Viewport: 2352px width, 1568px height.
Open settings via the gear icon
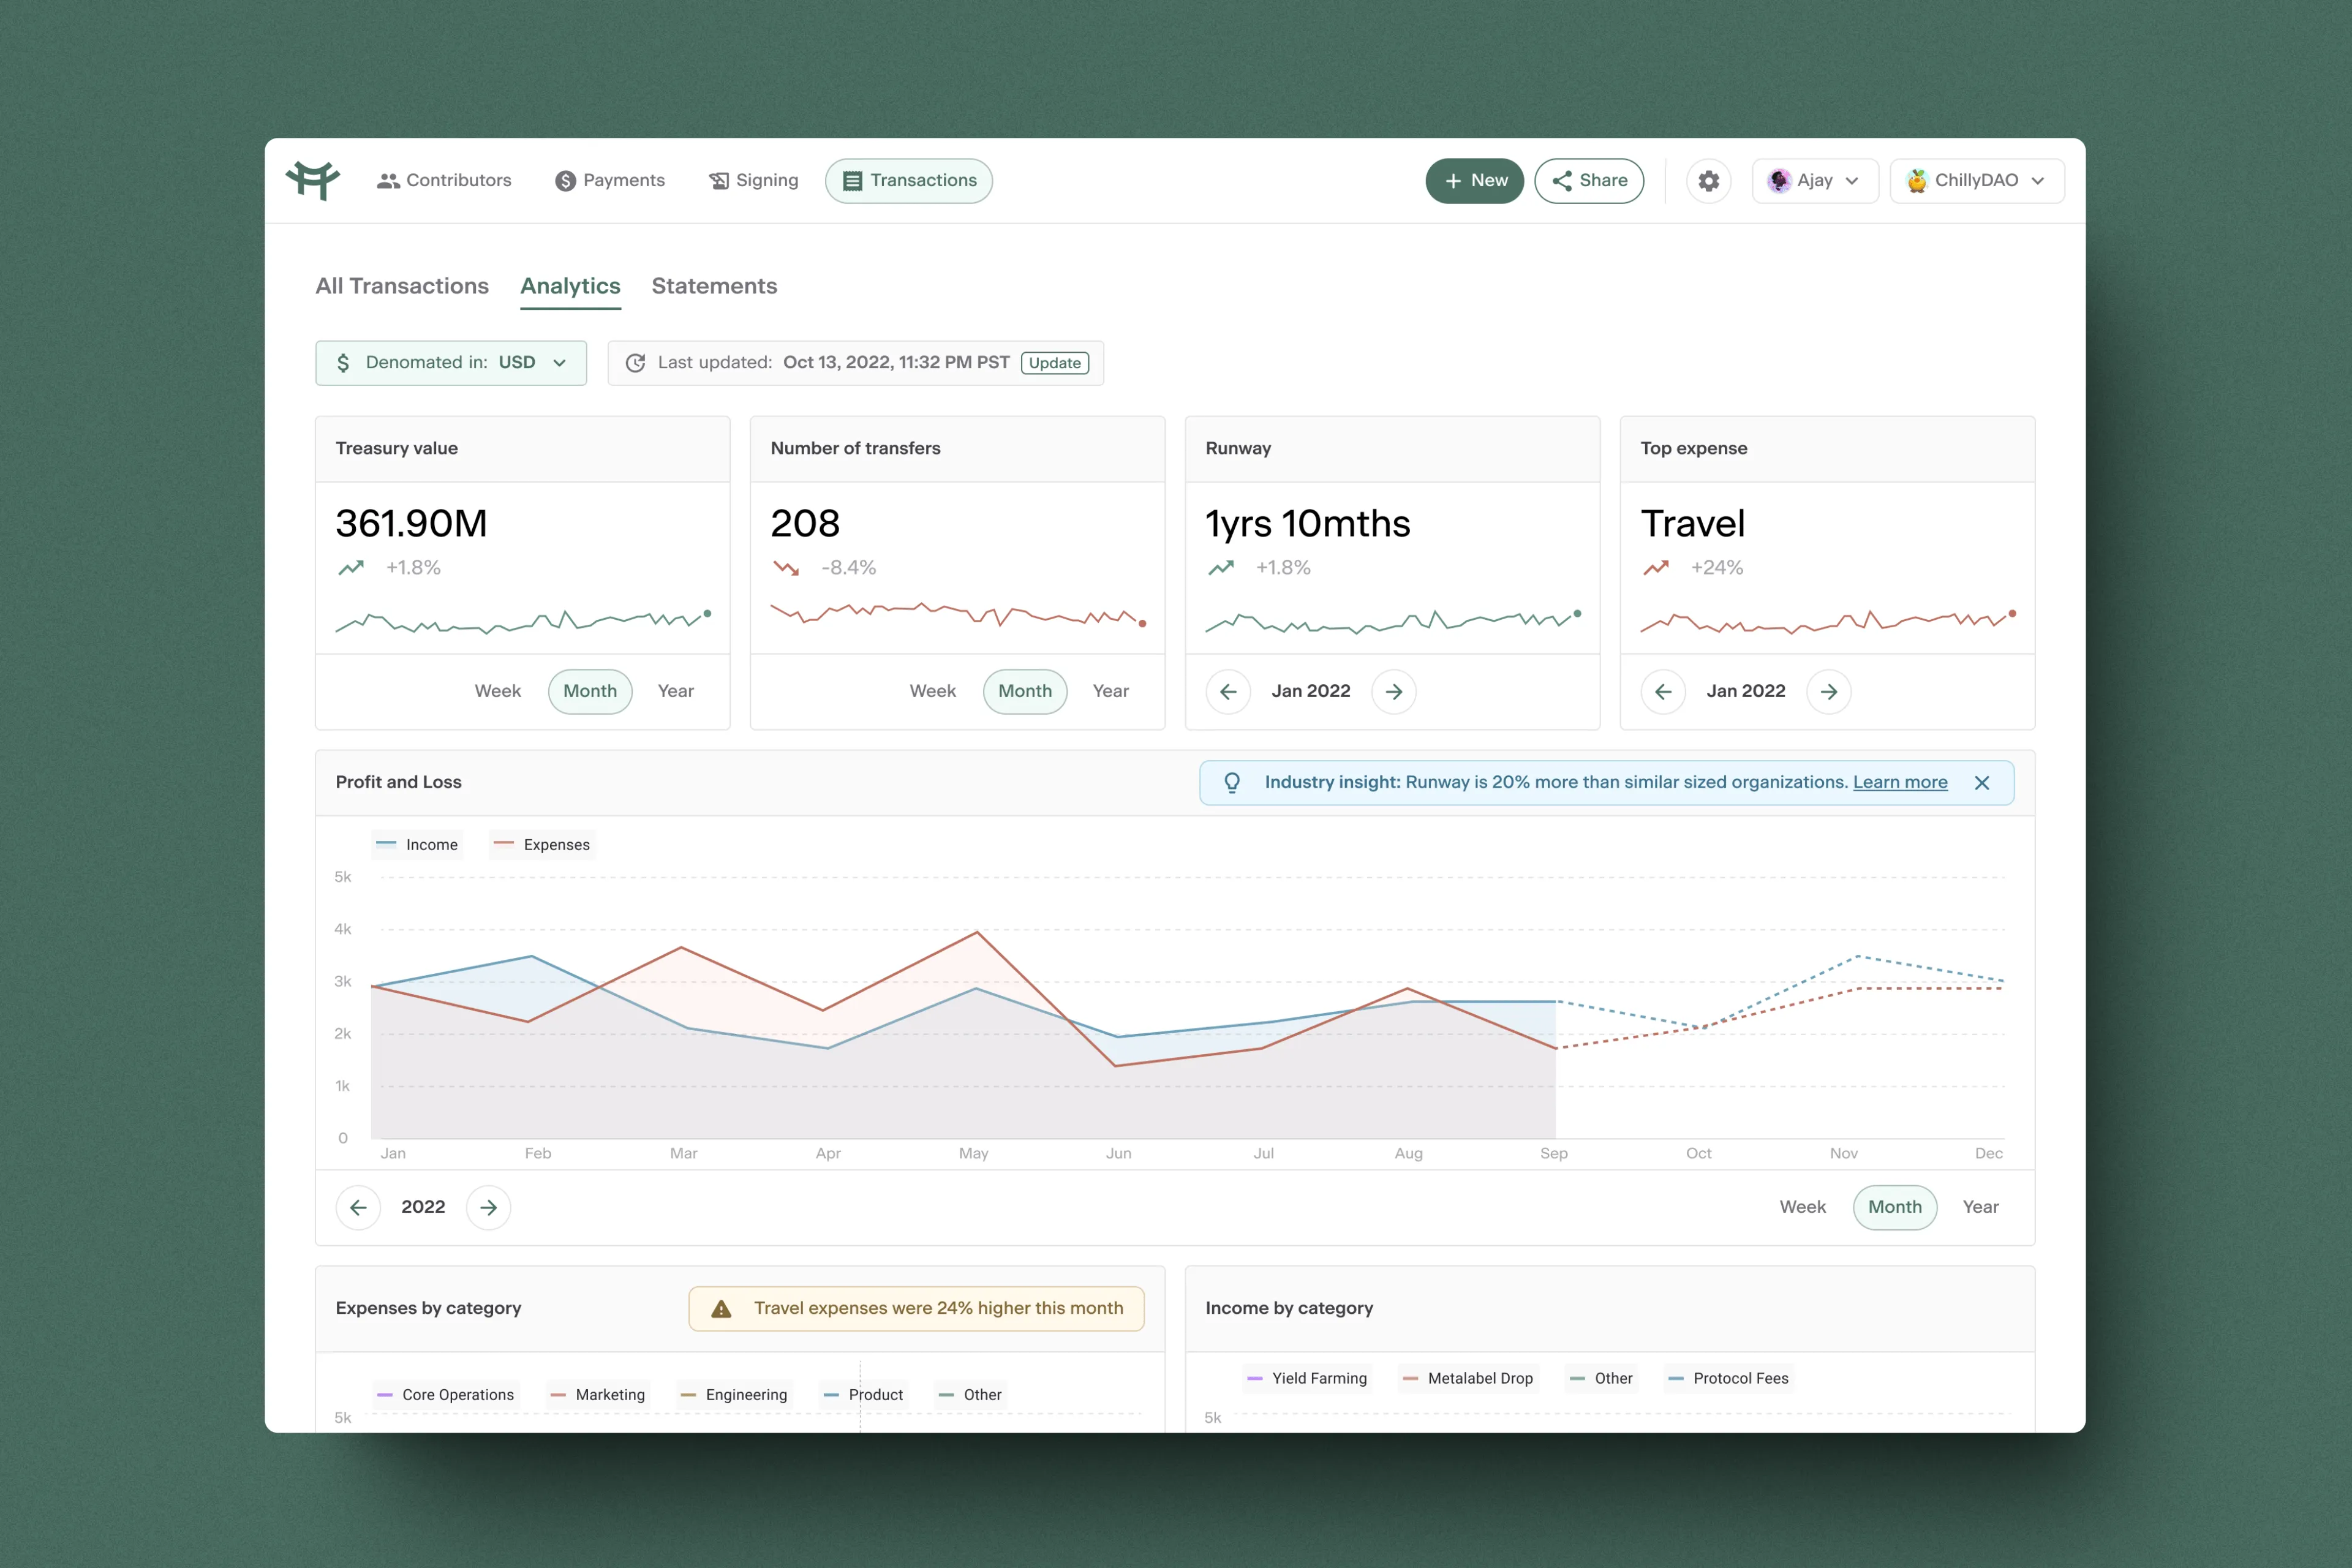[x=1708, y=181]
